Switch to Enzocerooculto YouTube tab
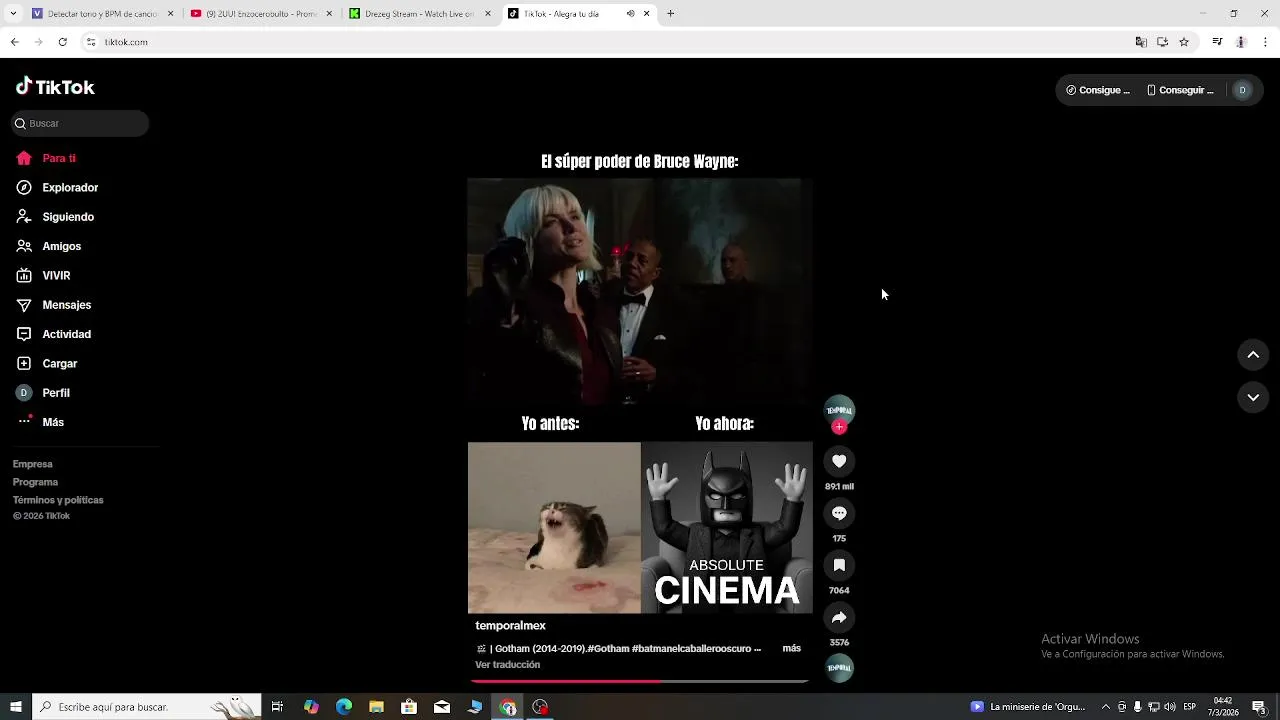1280x720 pixels. click(x=261, y=14)
